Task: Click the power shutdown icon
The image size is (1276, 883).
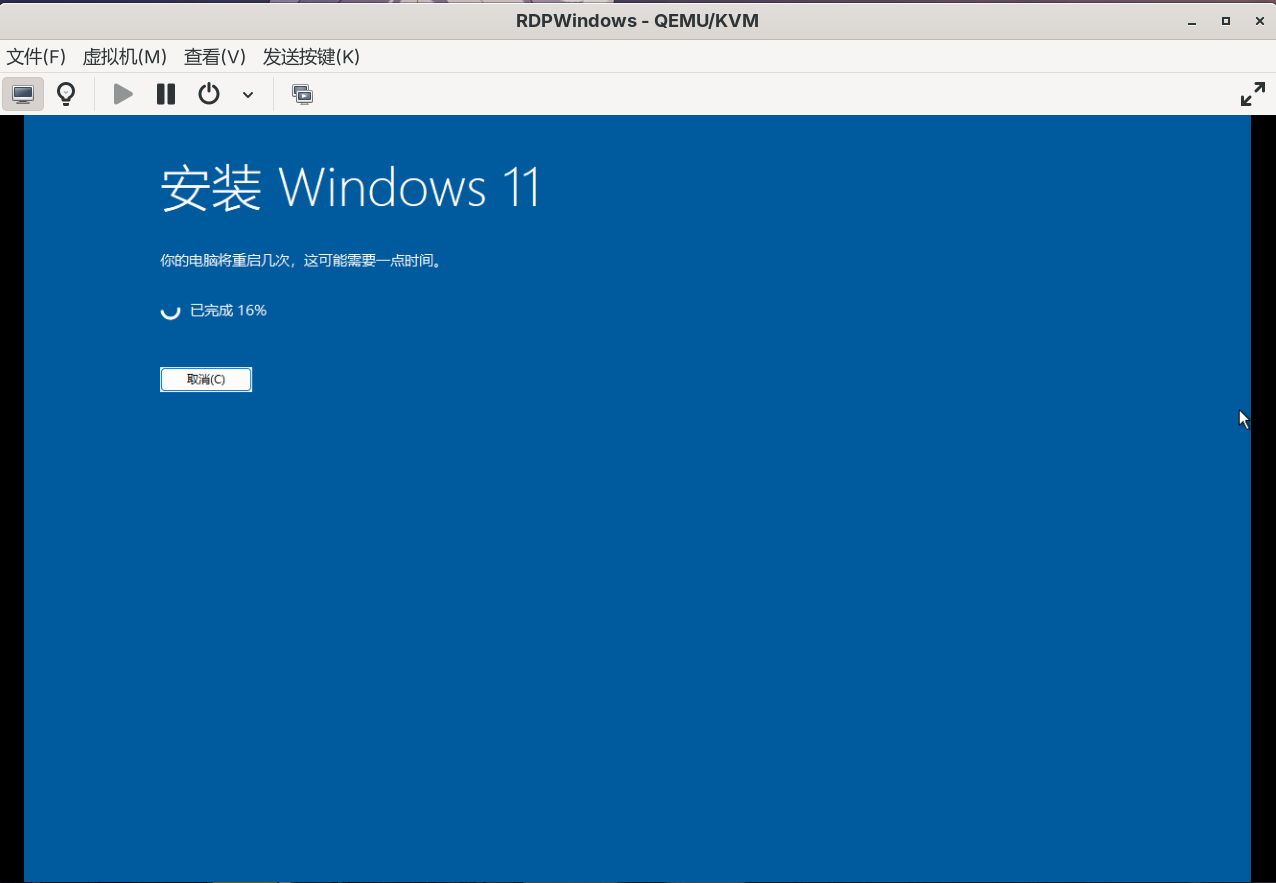Action: tap(208, 94)
